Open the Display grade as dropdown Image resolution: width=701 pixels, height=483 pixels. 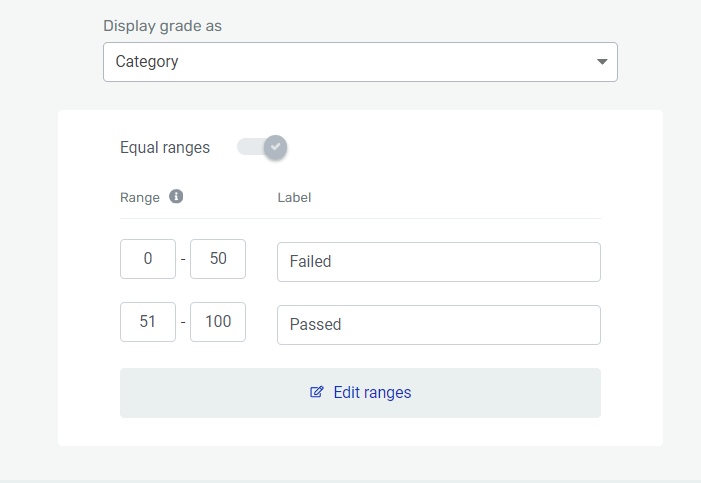[360, 61]
